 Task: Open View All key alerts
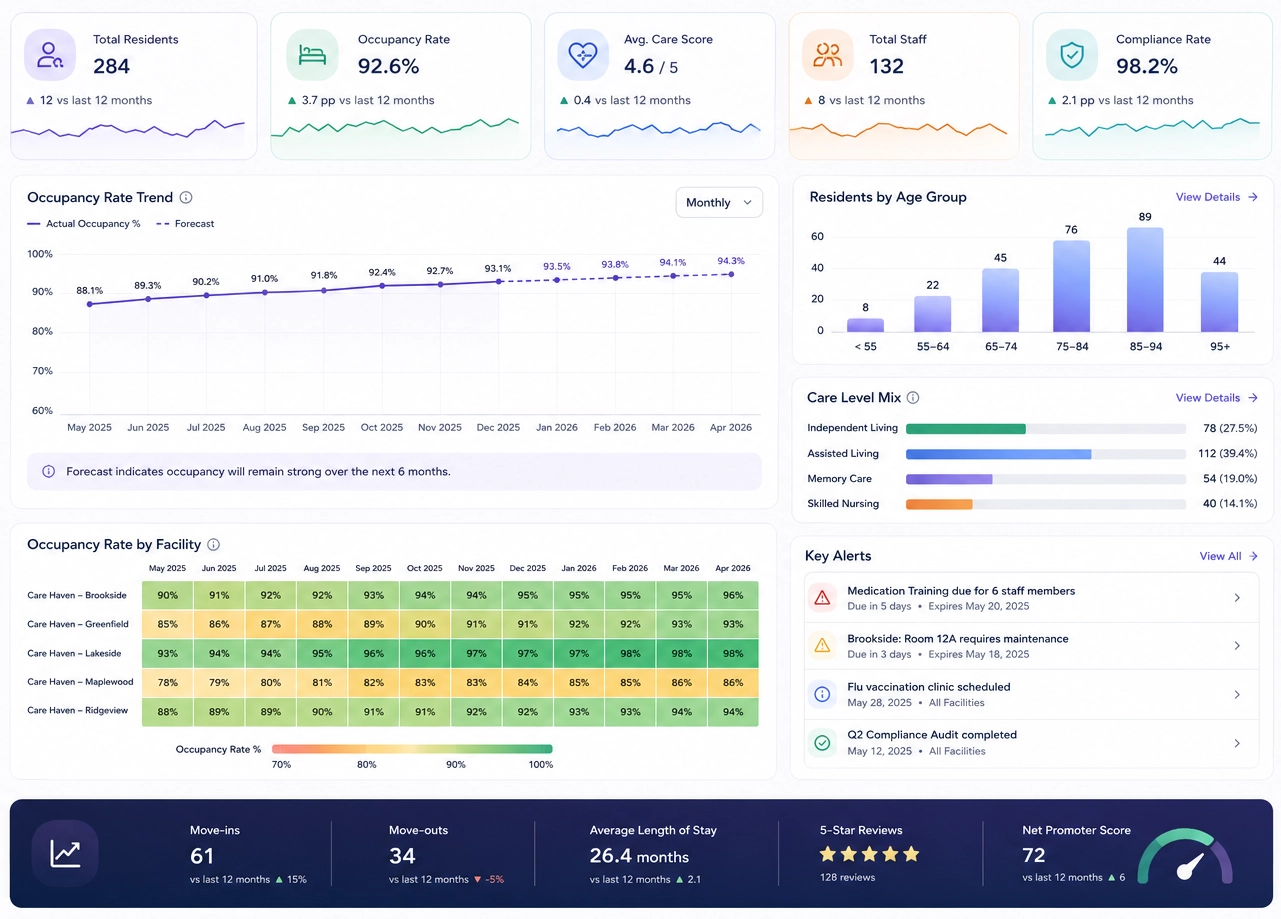click(1228, 556)
